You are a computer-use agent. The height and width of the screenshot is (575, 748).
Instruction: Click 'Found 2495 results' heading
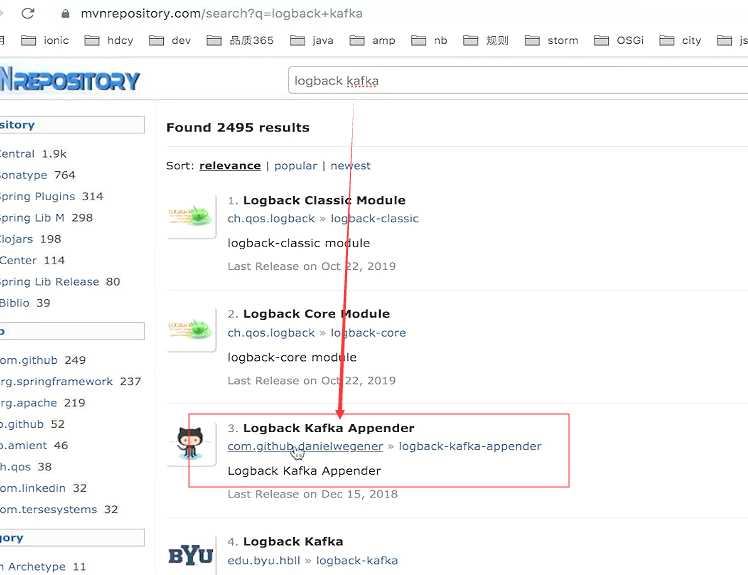pos(238,127)
